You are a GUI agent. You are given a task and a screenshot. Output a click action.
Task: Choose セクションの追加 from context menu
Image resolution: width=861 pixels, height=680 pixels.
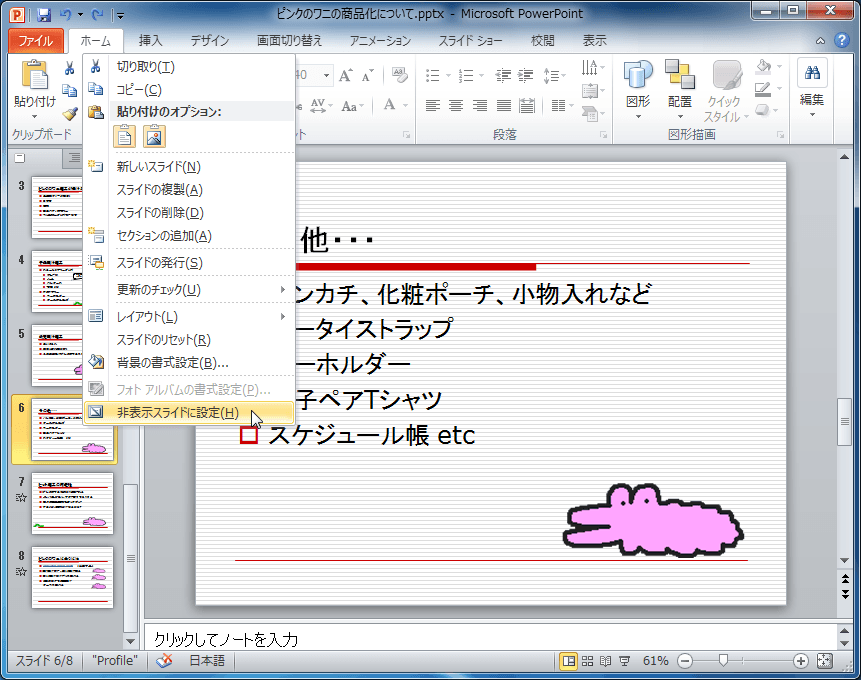[189, 236]
